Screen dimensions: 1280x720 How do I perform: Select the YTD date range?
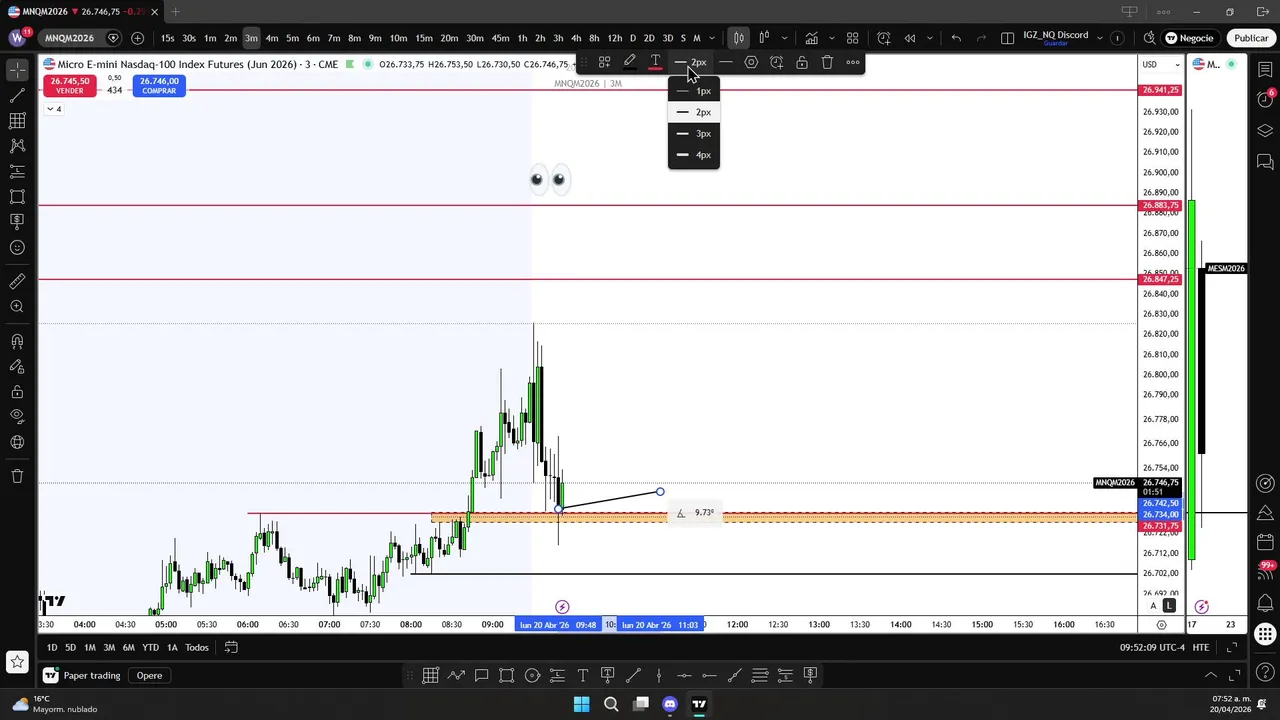click(150, 648)
